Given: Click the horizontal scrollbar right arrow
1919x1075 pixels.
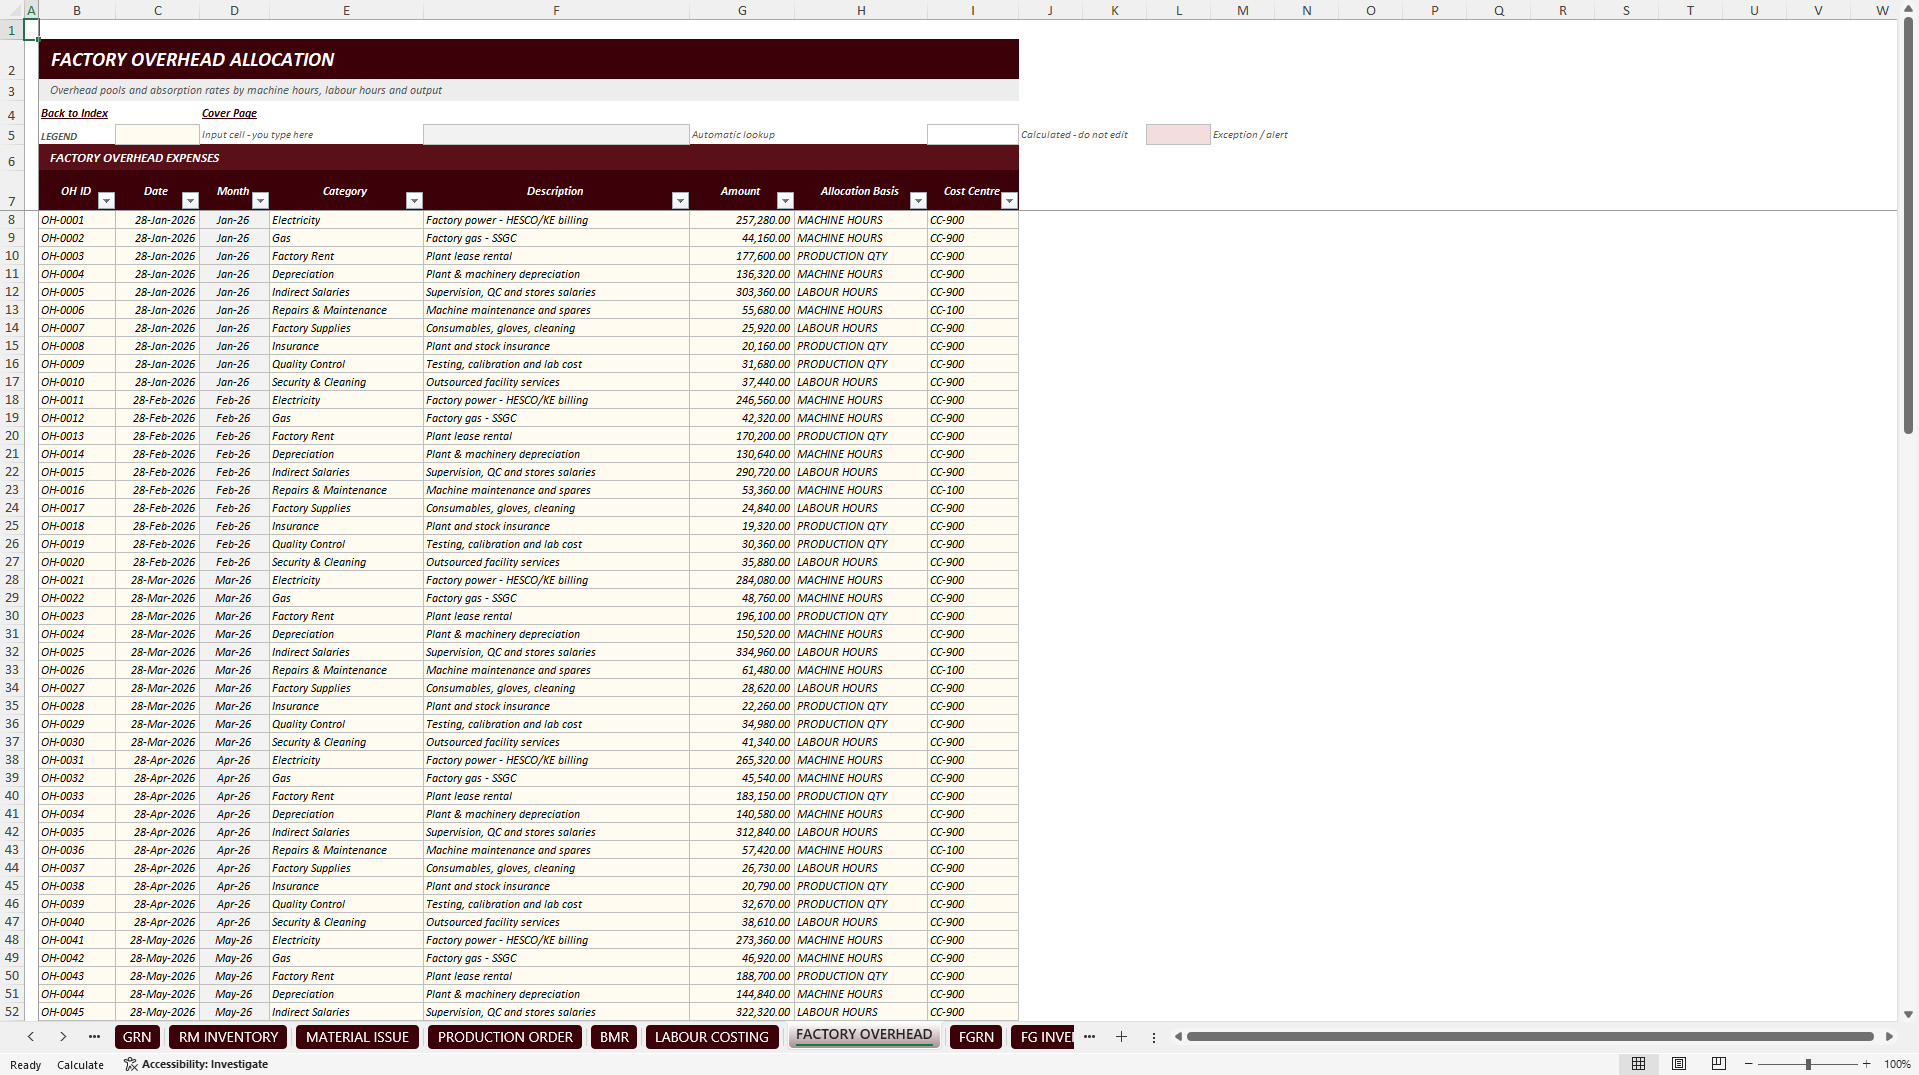Looking at the screenshot, I should [1889, 1037].
